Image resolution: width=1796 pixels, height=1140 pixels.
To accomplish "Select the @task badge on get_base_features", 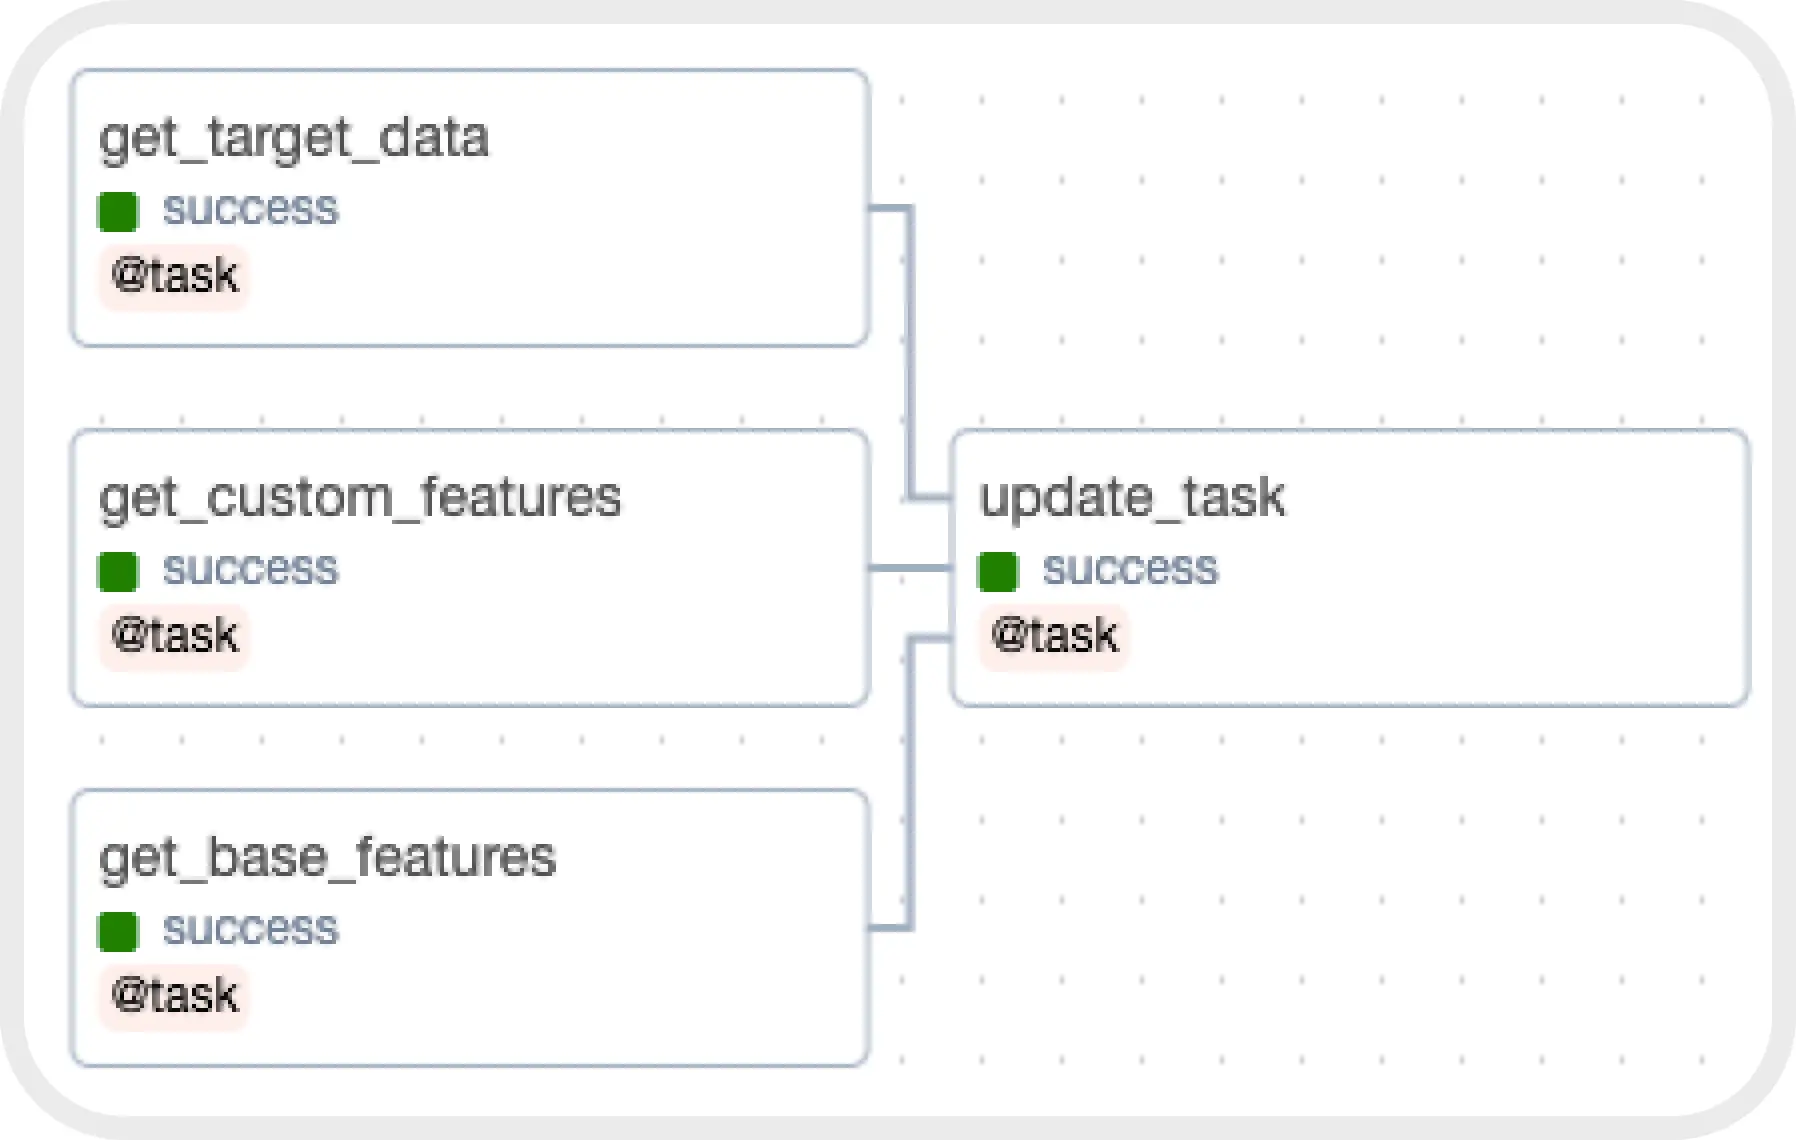I will [174, 996].
